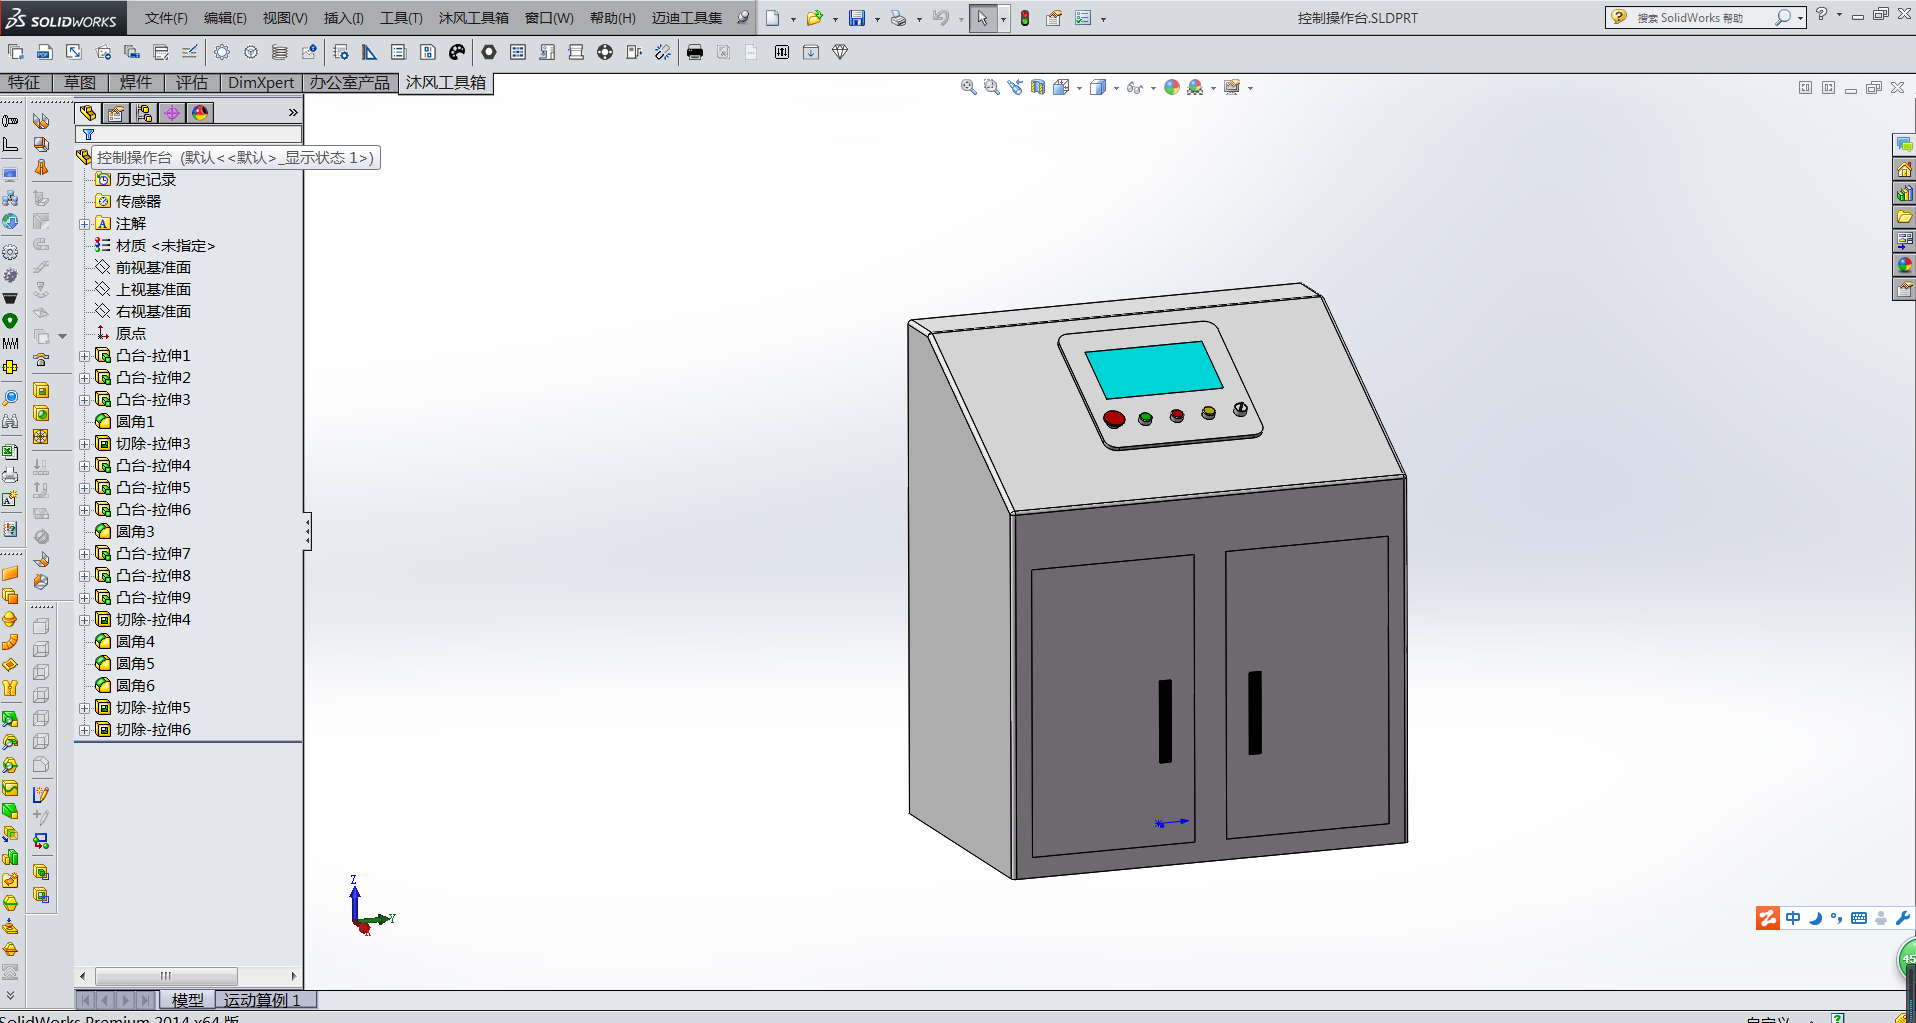This screenshot has width=1916, height=1023.
Task: Click the magnifier search icon in the left sidebar
Action: (10, 398)
